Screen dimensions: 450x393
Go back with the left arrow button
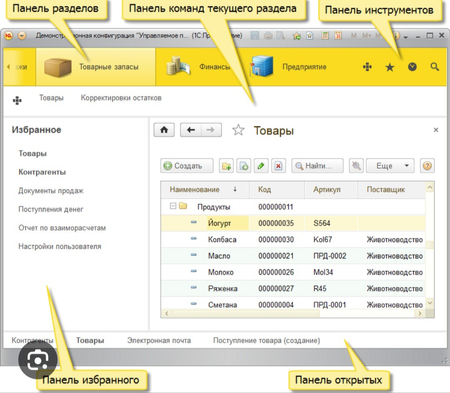point(191,130)
